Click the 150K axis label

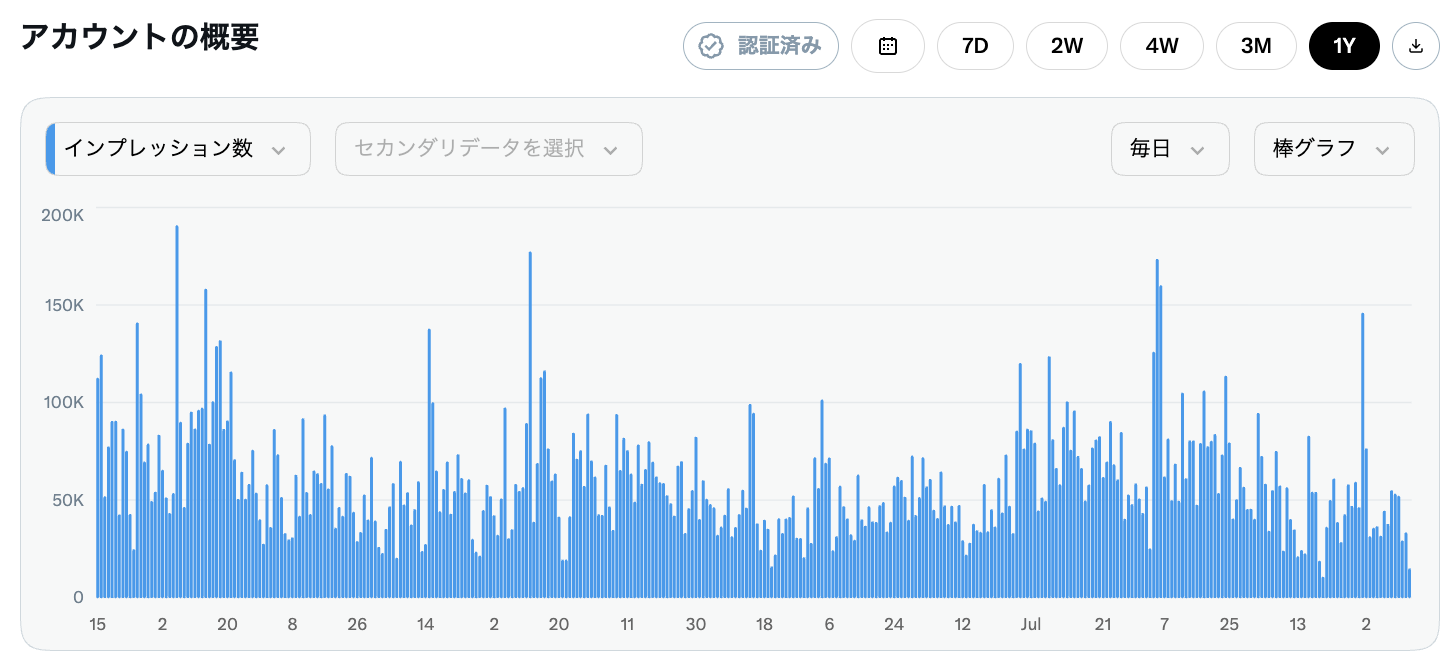pos(62,305)
